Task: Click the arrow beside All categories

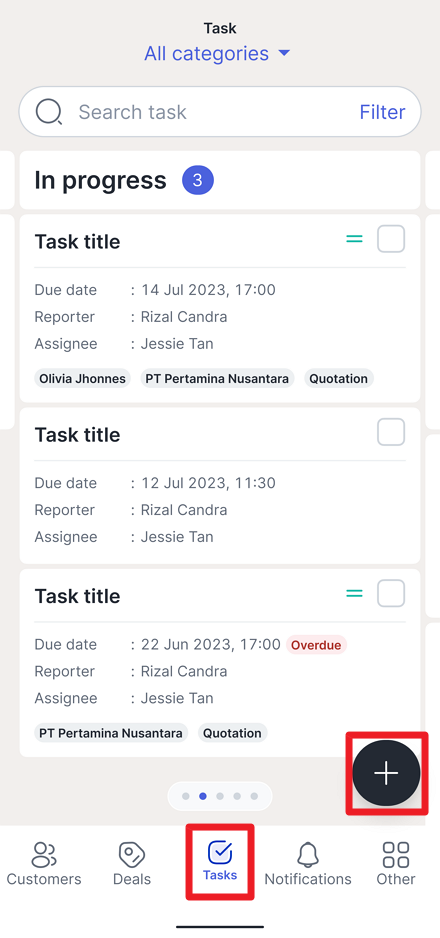Action: click(285, 53)
